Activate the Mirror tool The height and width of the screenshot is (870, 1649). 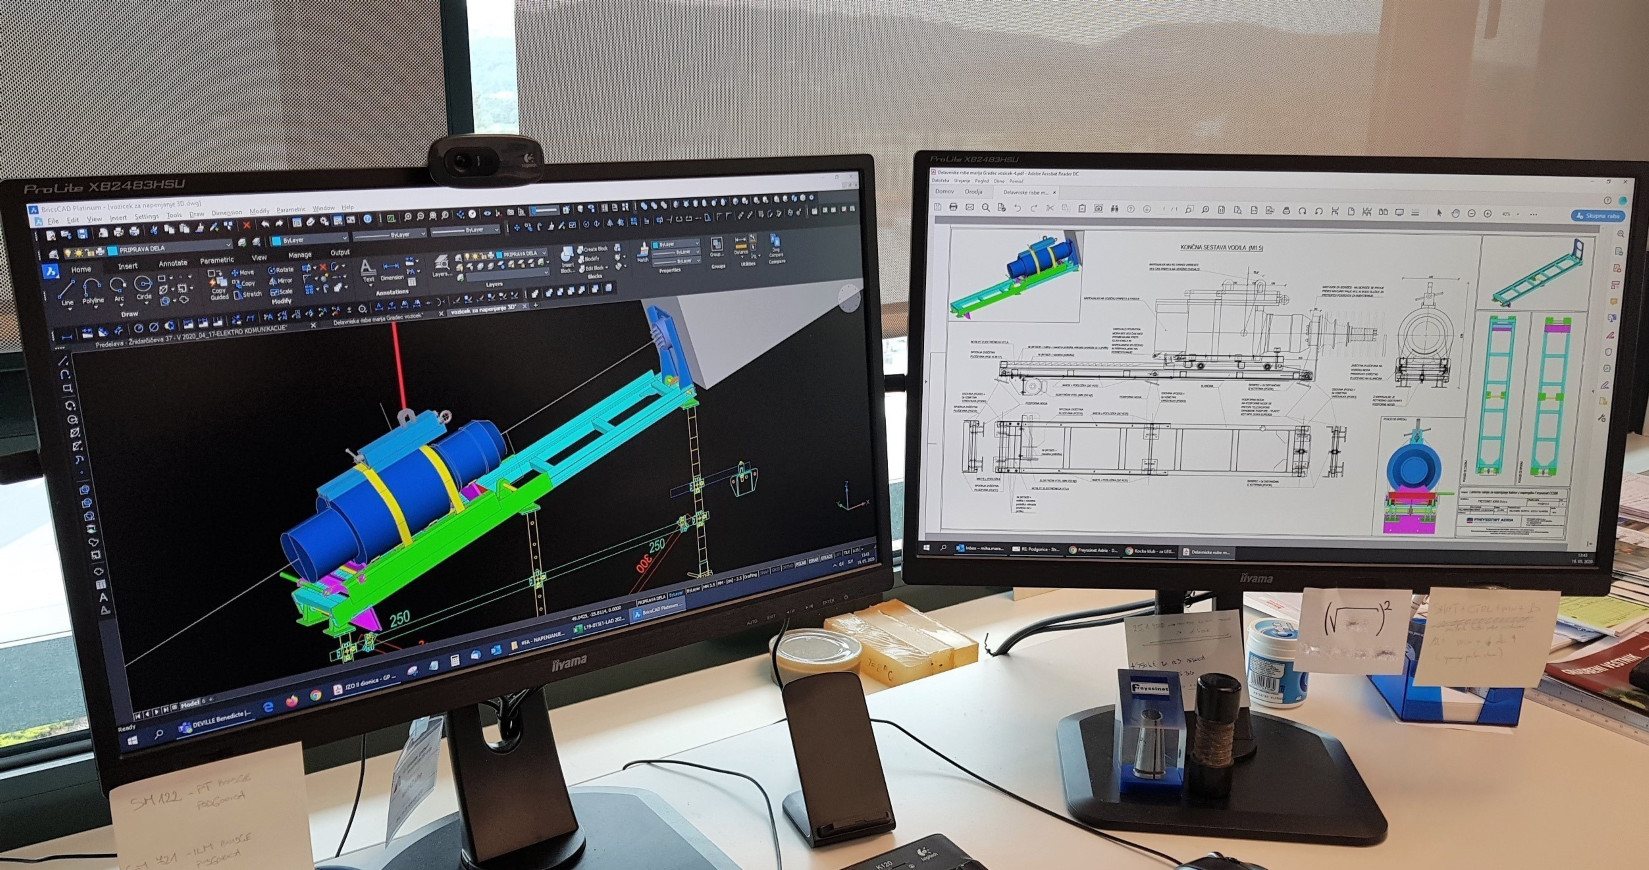pos(281,281)
